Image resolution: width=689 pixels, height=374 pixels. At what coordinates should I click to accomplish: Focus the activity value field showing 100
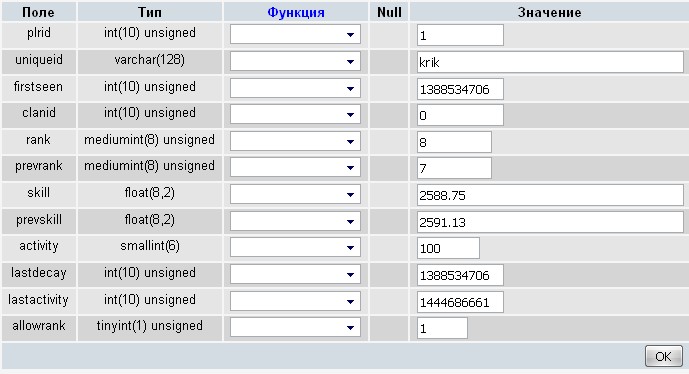point(448,248)
